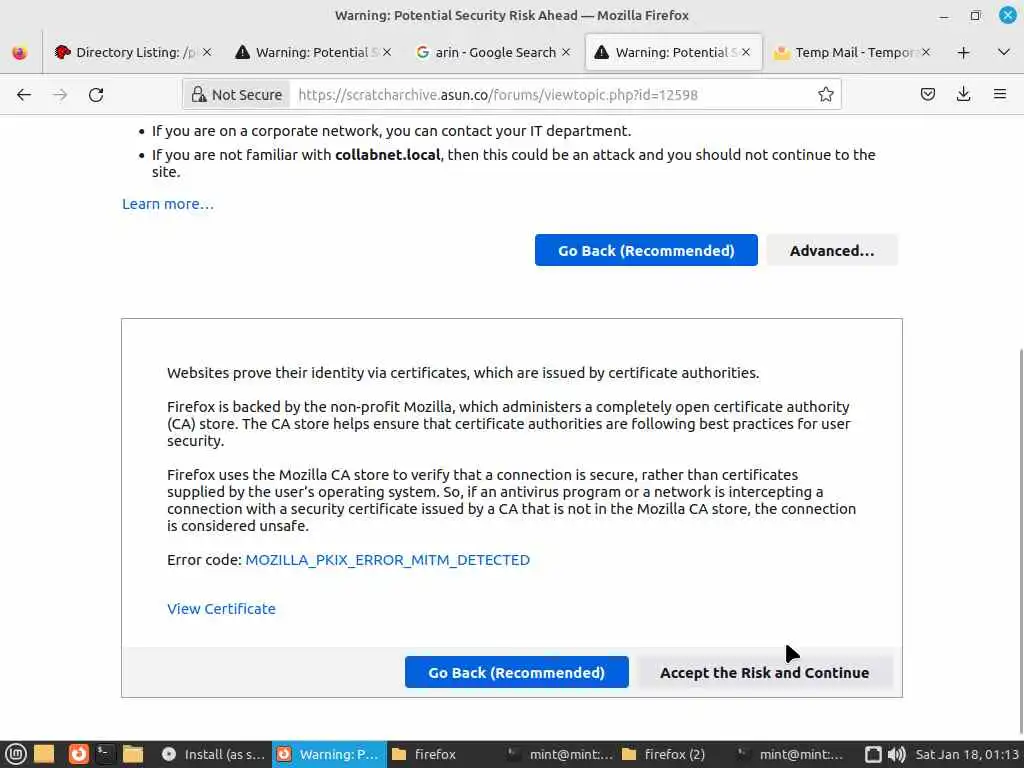Click Accept the Risk and Continue
Screen dimensions: 1024x768
[x=764, y=672]
